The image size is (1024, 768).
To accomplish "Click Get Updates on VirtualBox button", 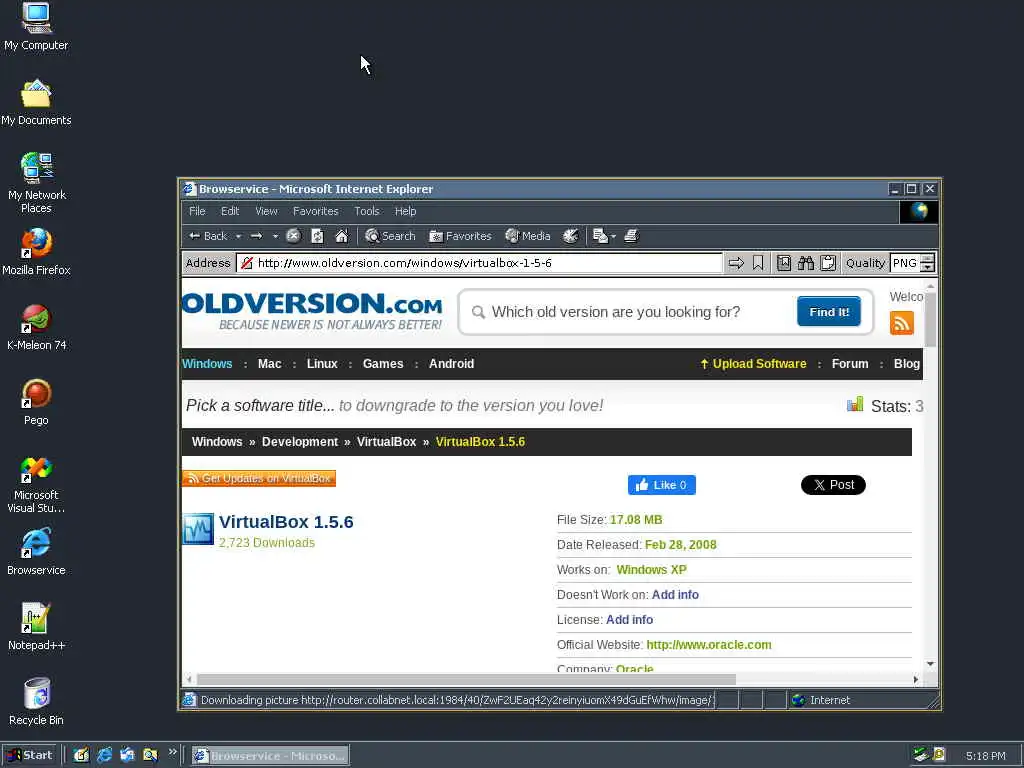I will coord(259,479).
